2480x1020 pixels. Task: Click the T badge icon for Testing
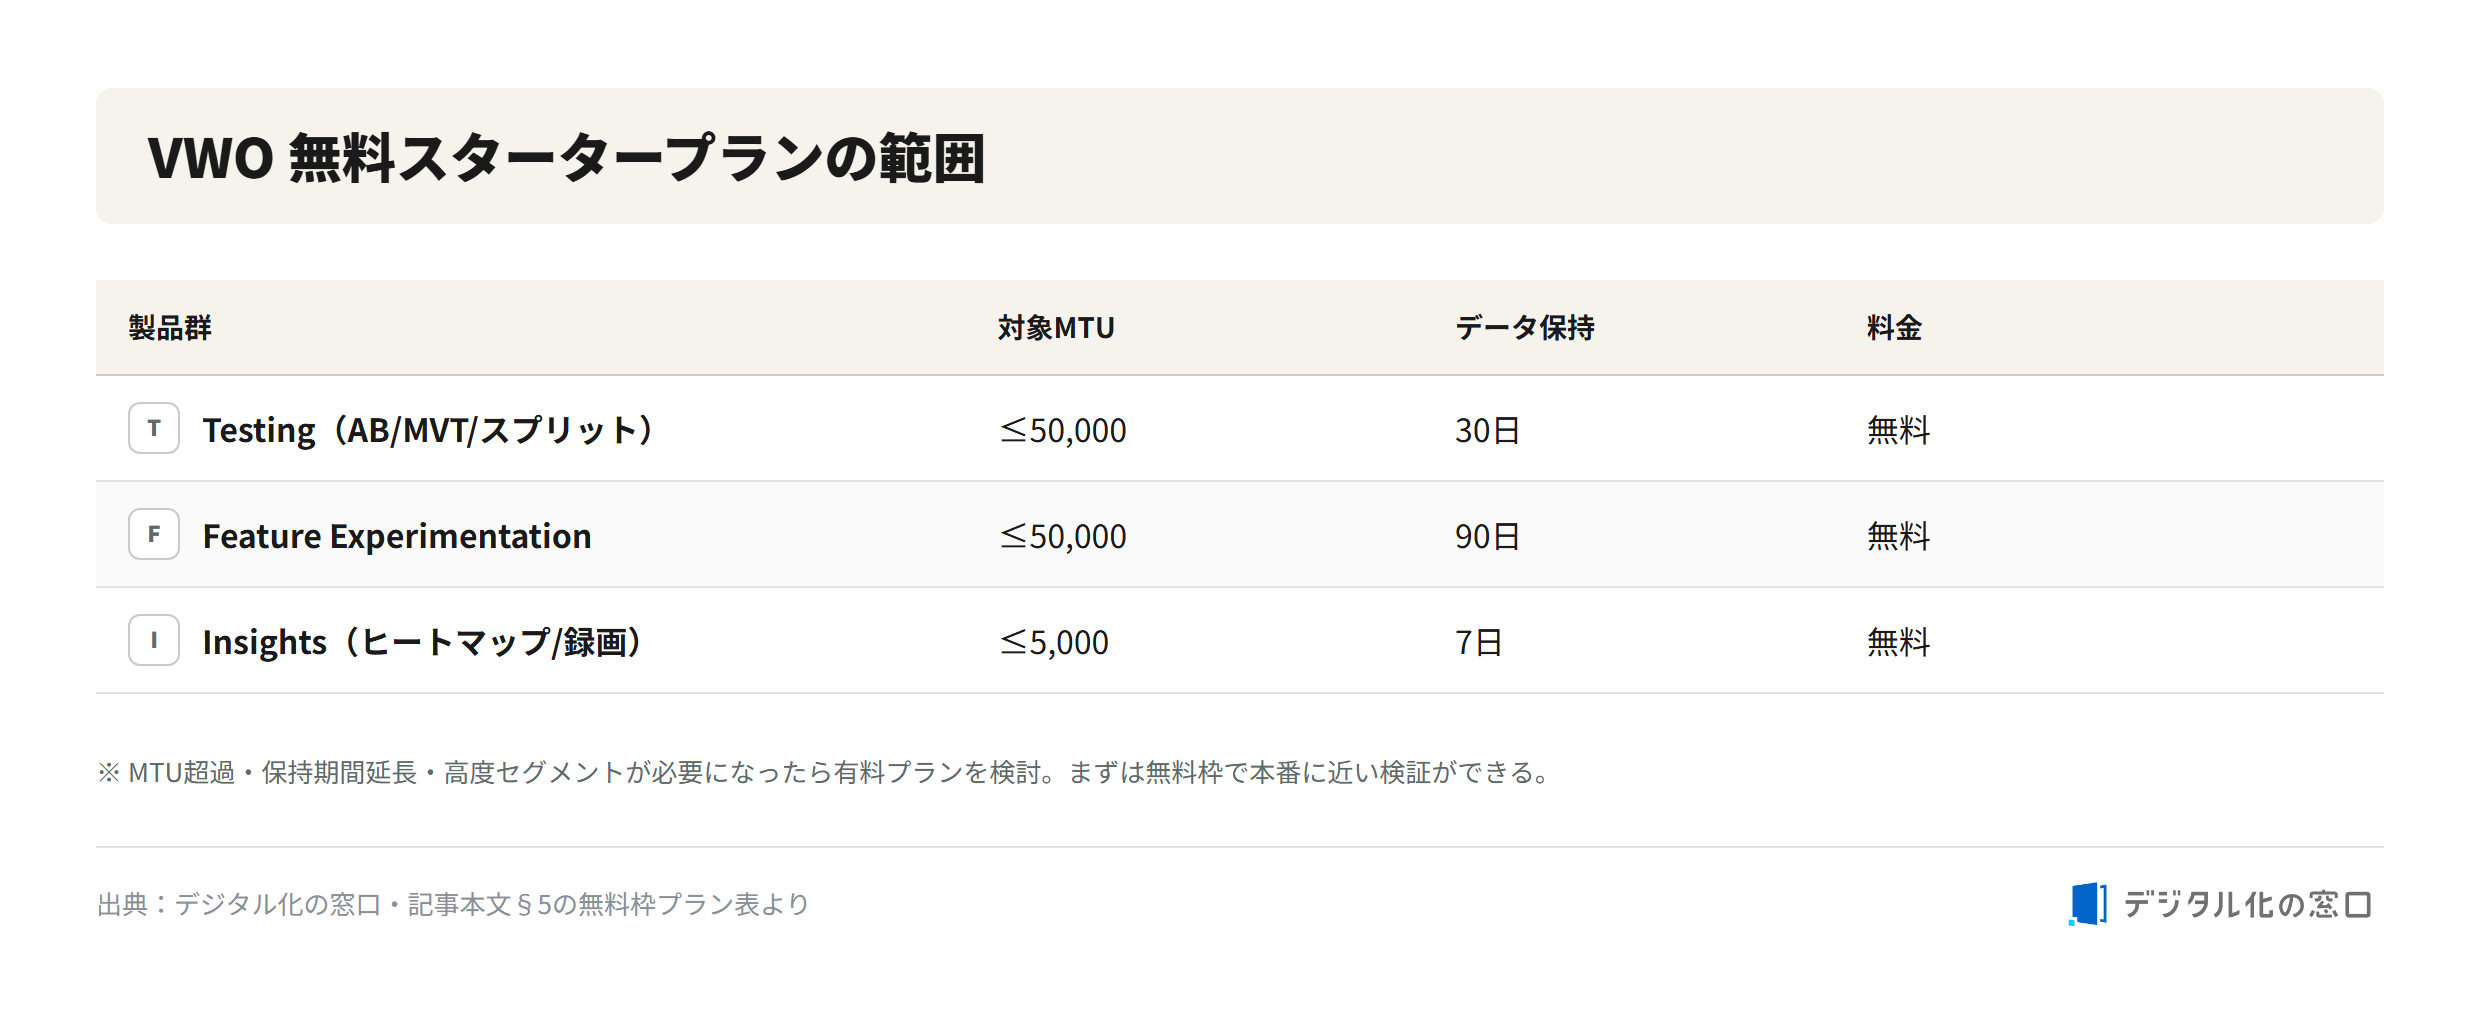pos(154,428)
